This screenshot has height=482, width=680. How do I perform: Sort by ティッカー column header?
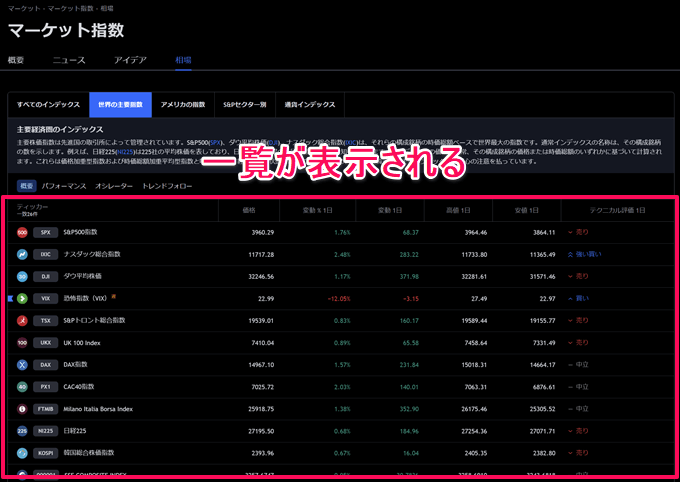pos(33,207)
